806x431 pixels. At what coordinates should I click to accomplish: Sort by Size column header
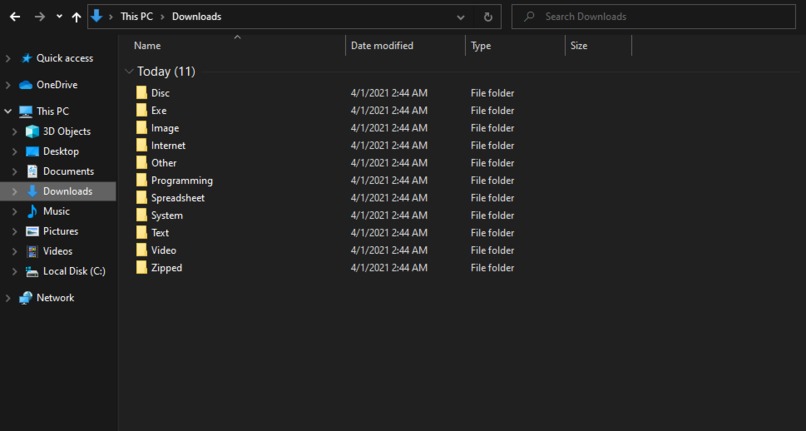click(x=579, y=46)
